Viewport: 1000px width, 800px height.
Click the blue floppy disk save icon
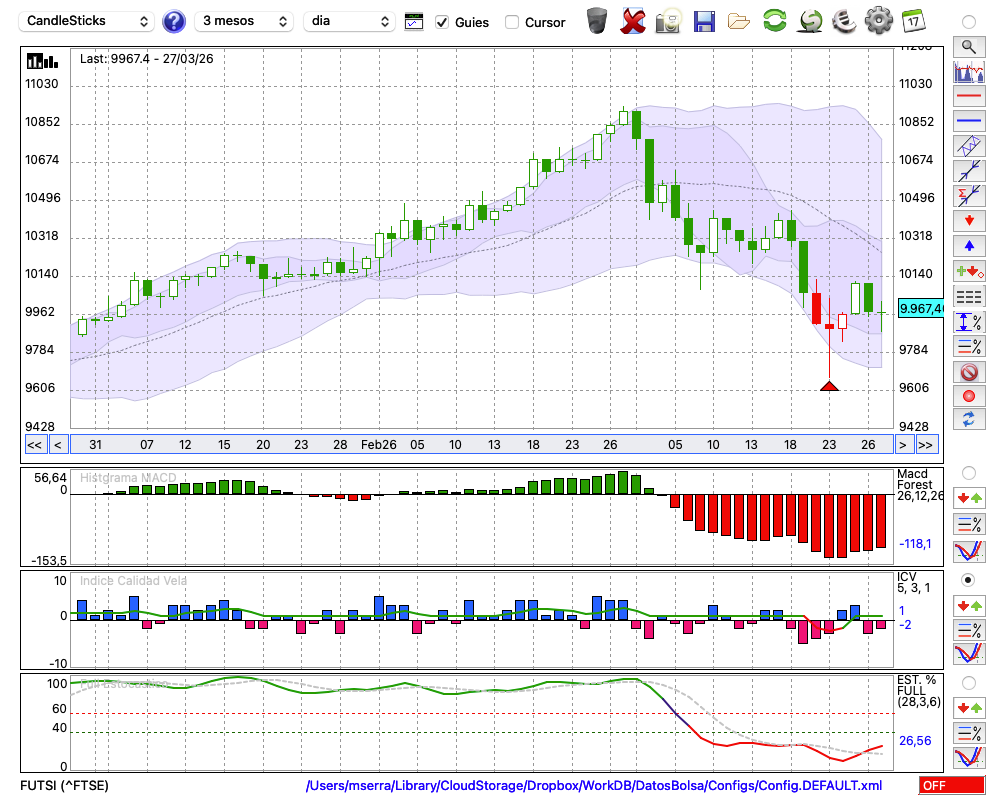tap(703, 21)
